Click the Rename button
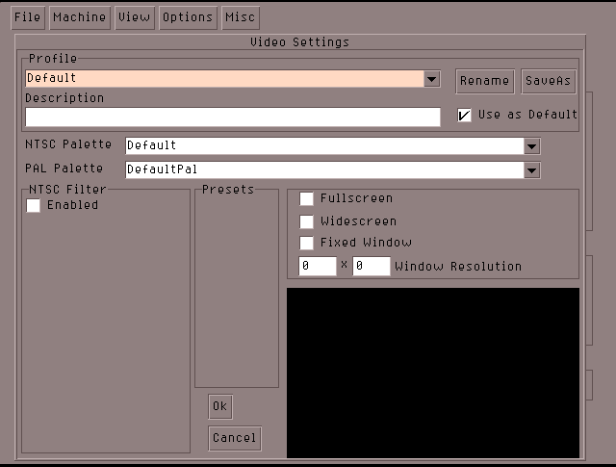The image size is (616, 467). (x=485, y=81)
